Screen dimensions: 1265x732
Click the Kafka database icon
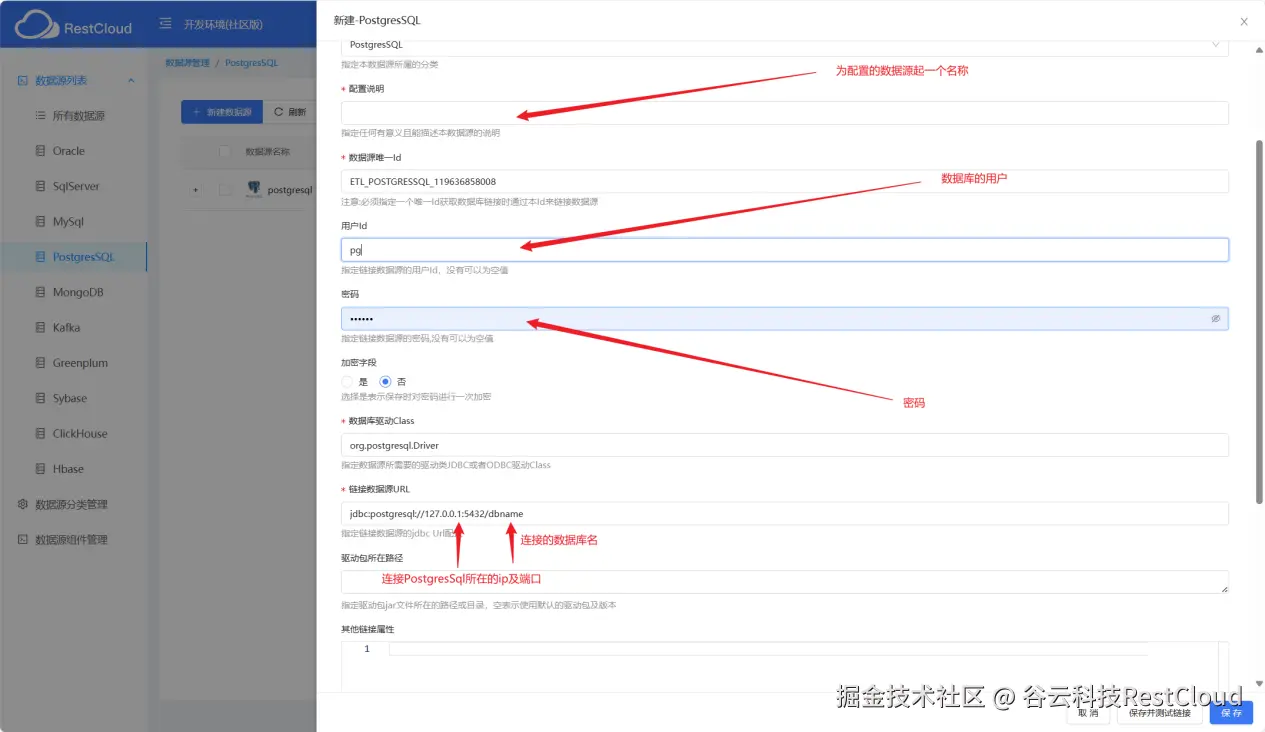click(40, 328)
